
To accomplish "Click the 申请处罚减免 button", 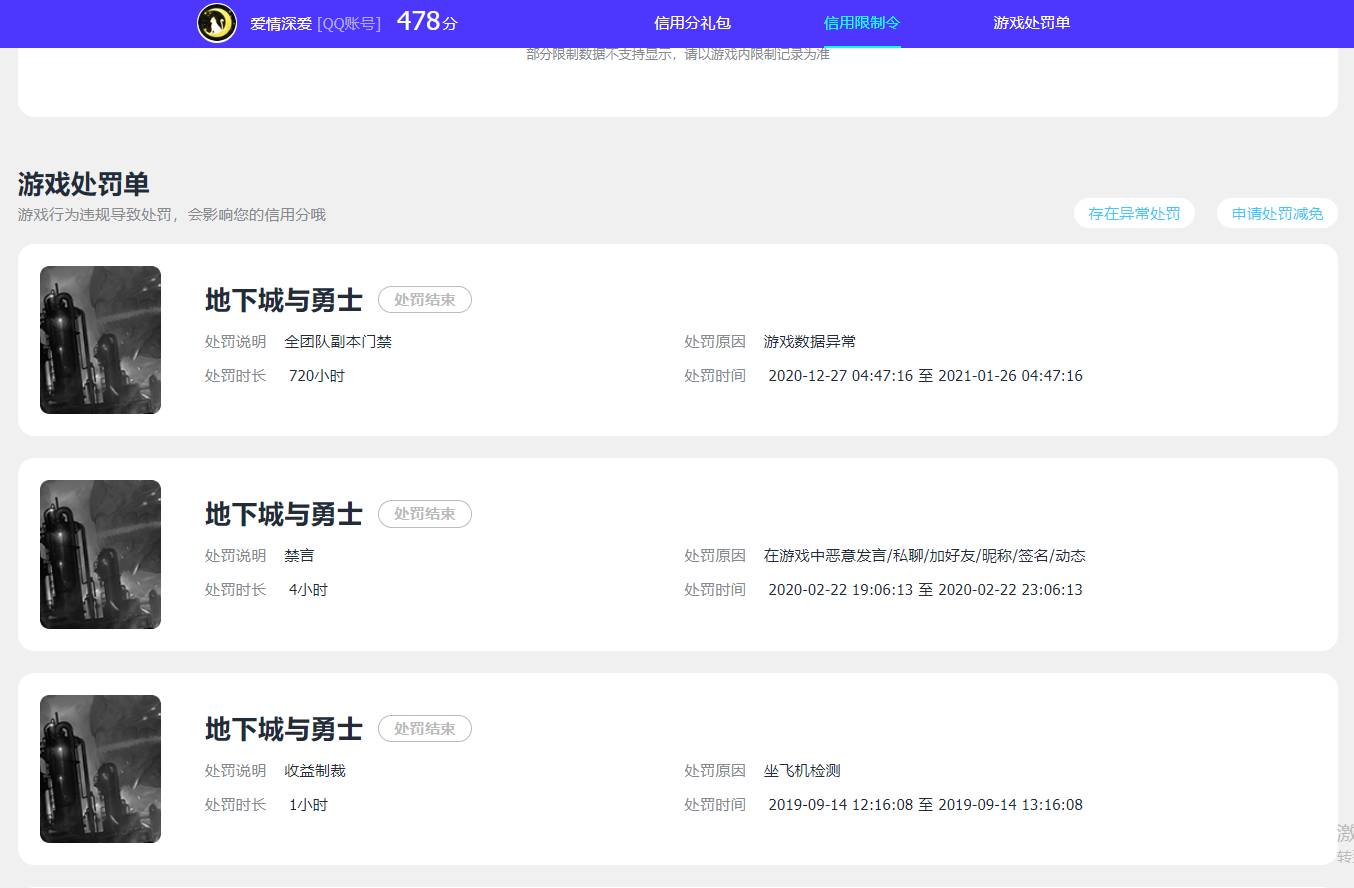I will pos(1276,213).
